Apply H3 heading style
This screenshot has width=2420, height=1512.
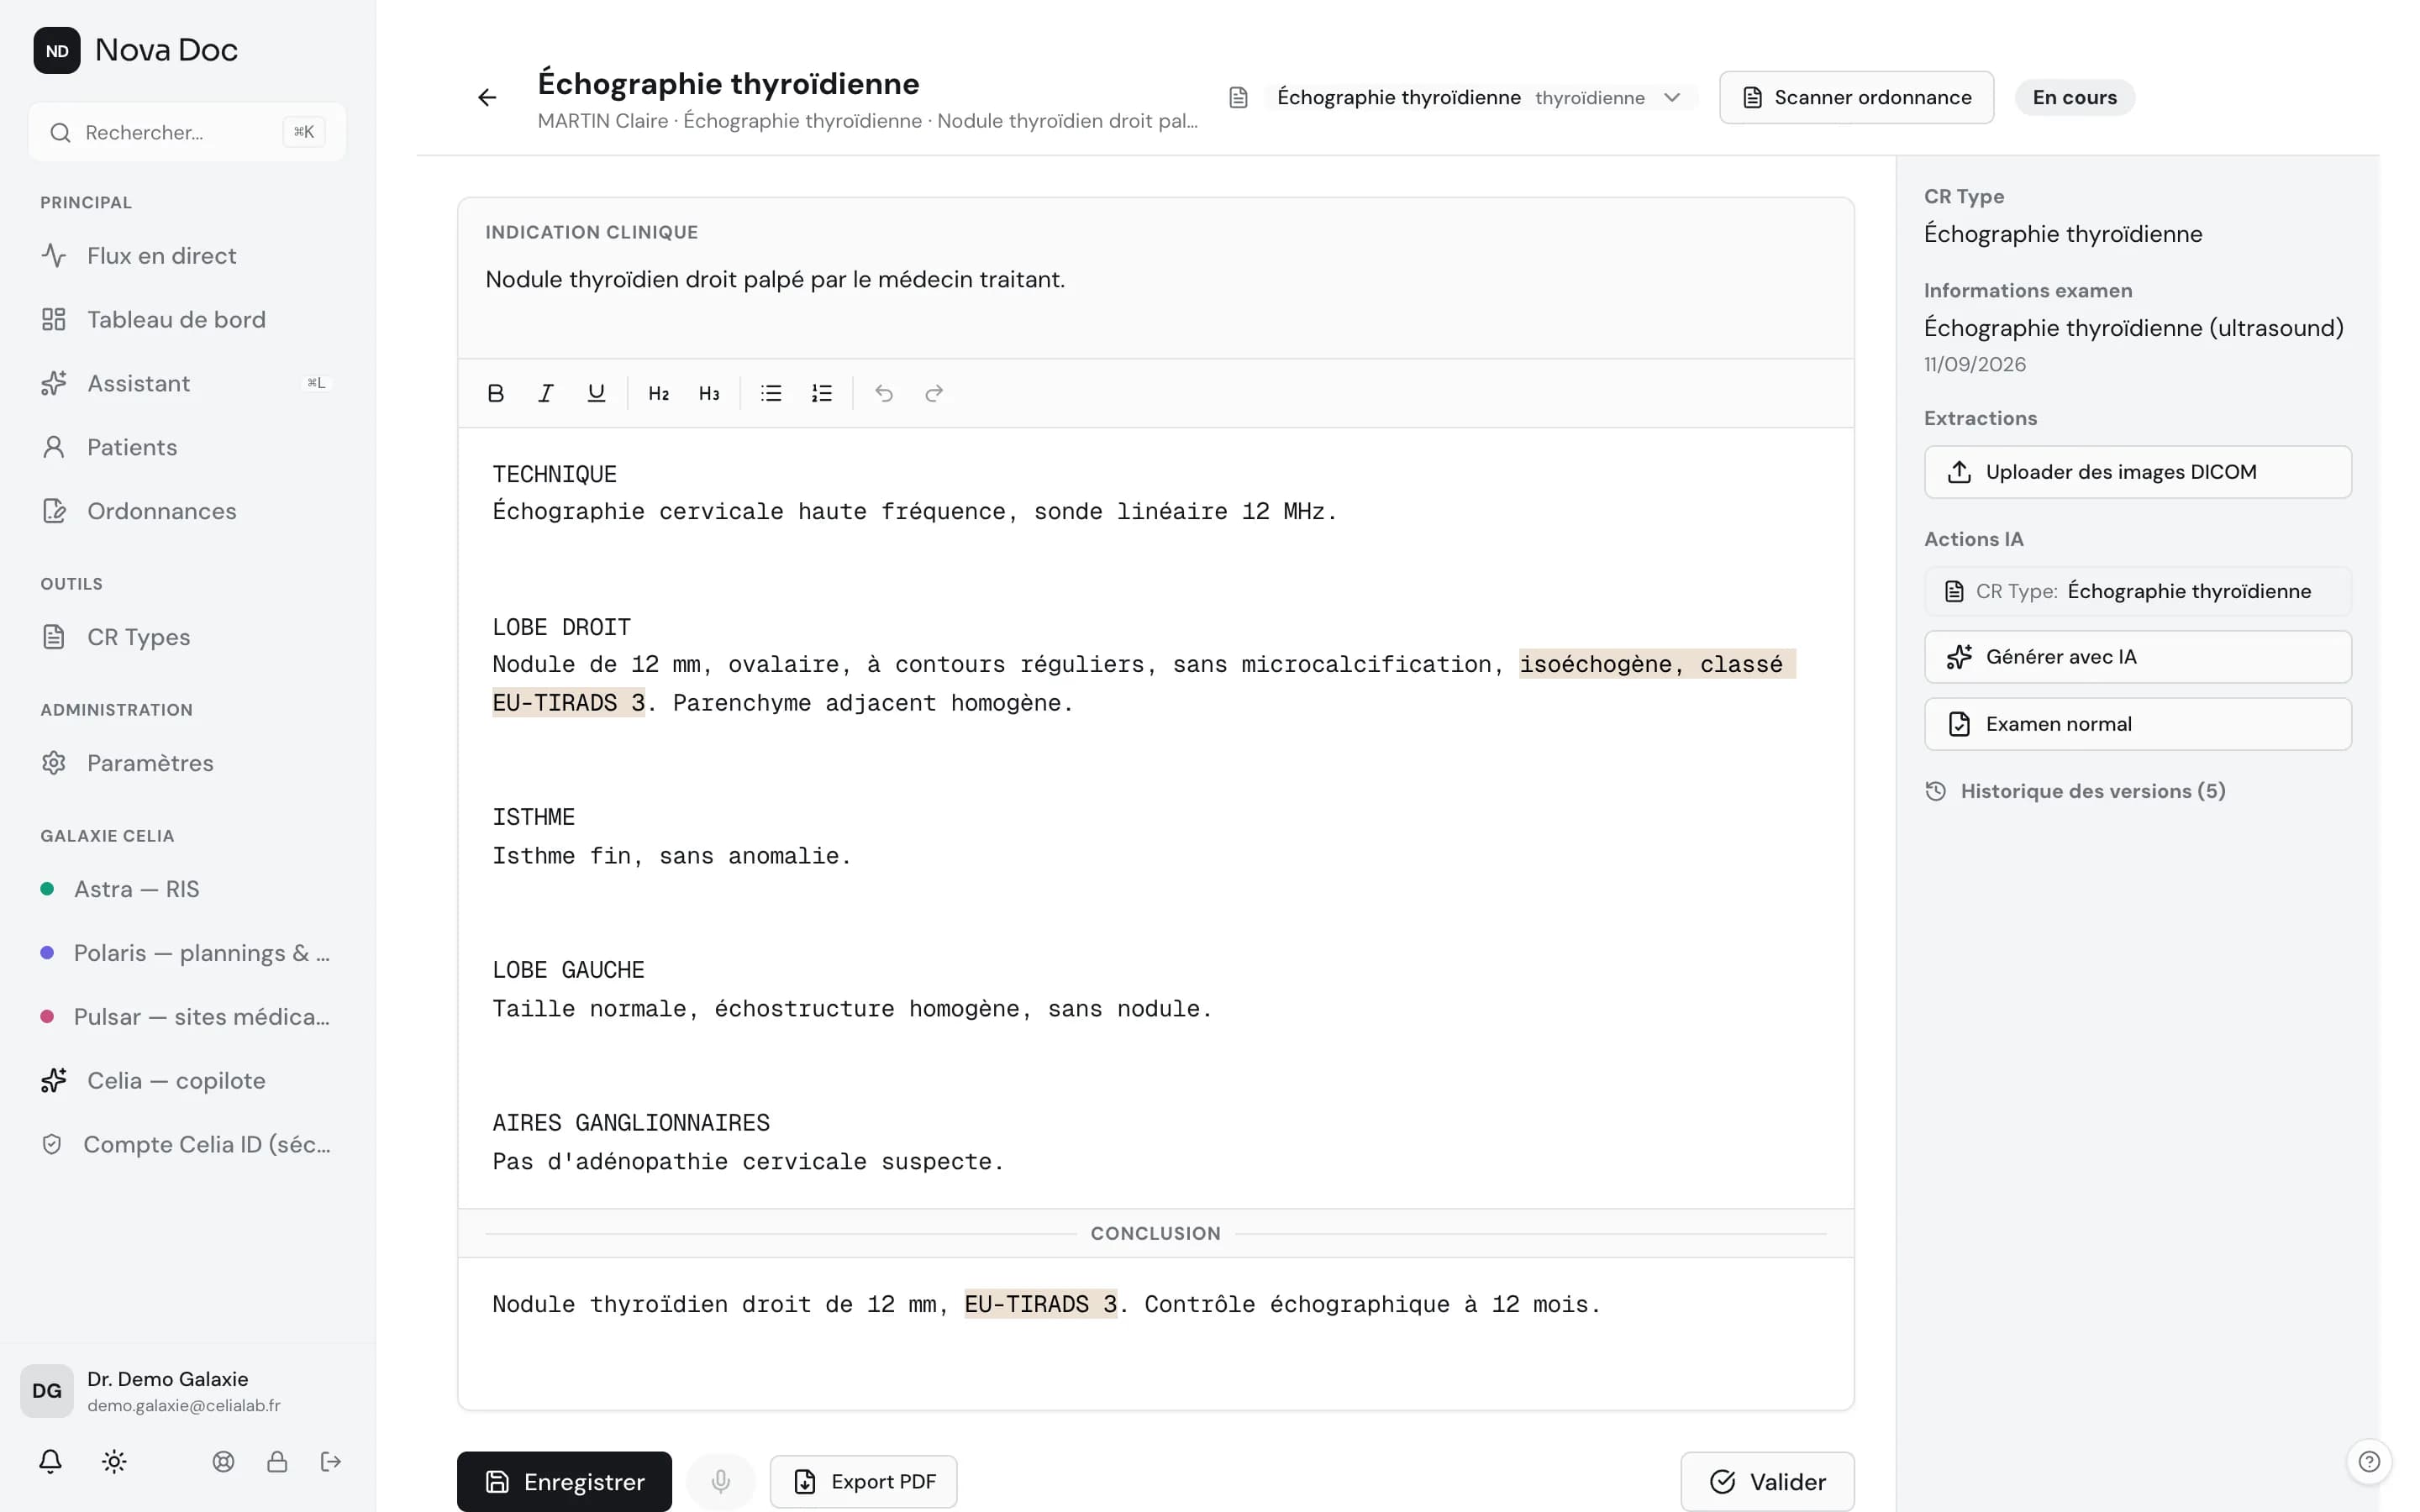click(x=709, y=393)
